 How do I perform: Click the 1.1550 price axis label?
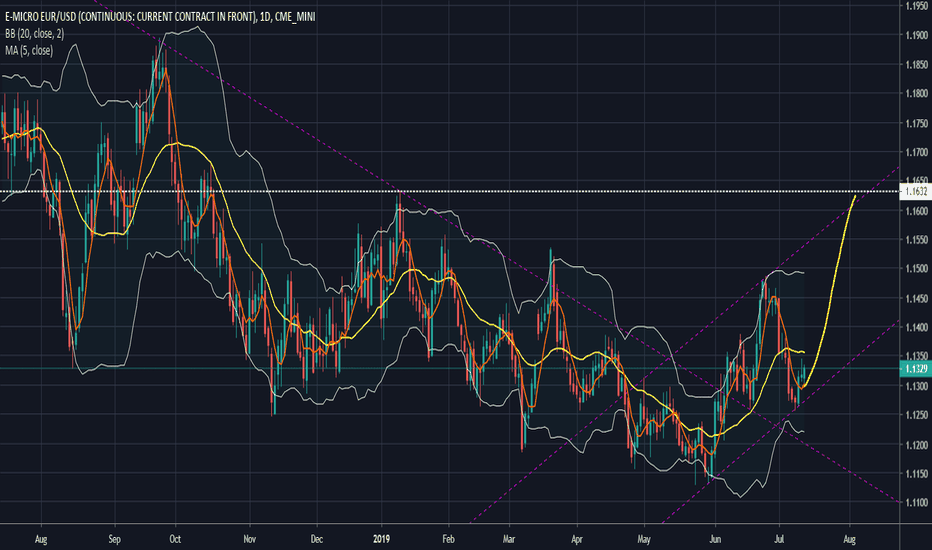pos(917,240)
